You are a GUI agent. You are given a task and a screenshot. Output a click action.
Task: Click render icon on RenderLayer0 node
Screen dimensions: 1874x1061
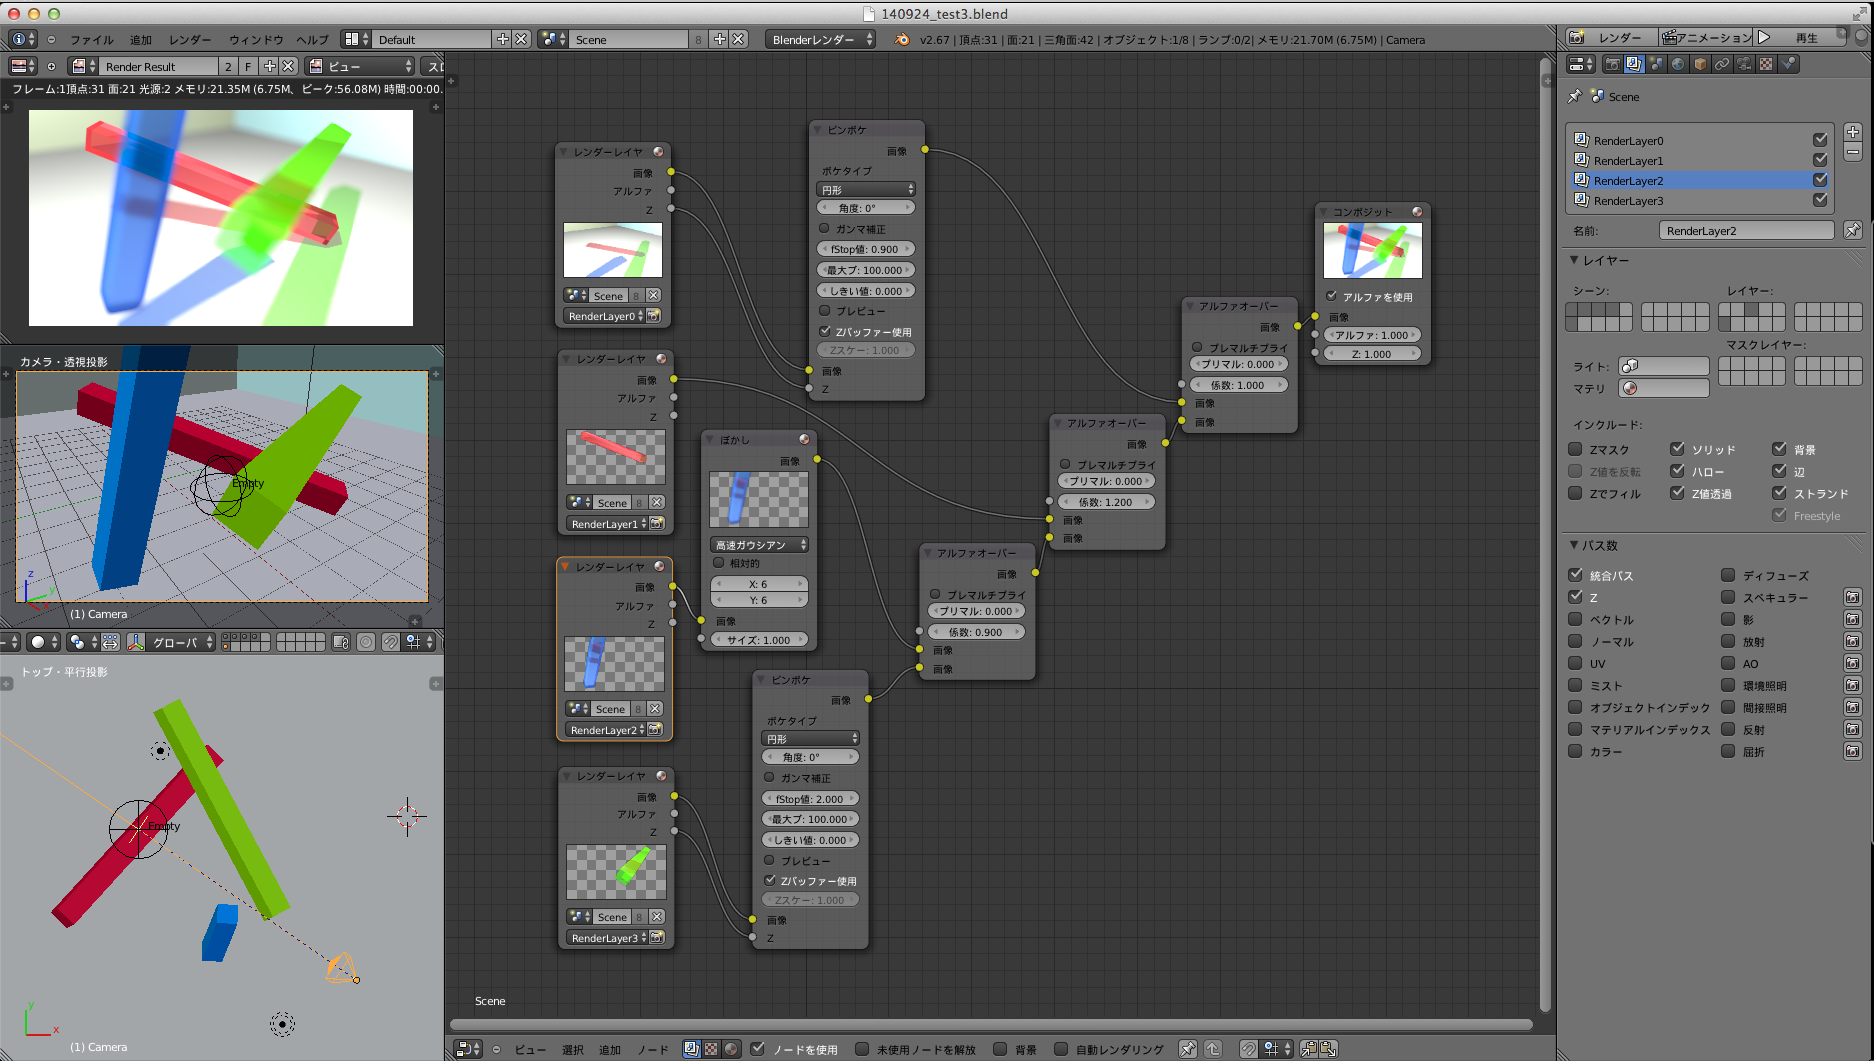[654, 316]
